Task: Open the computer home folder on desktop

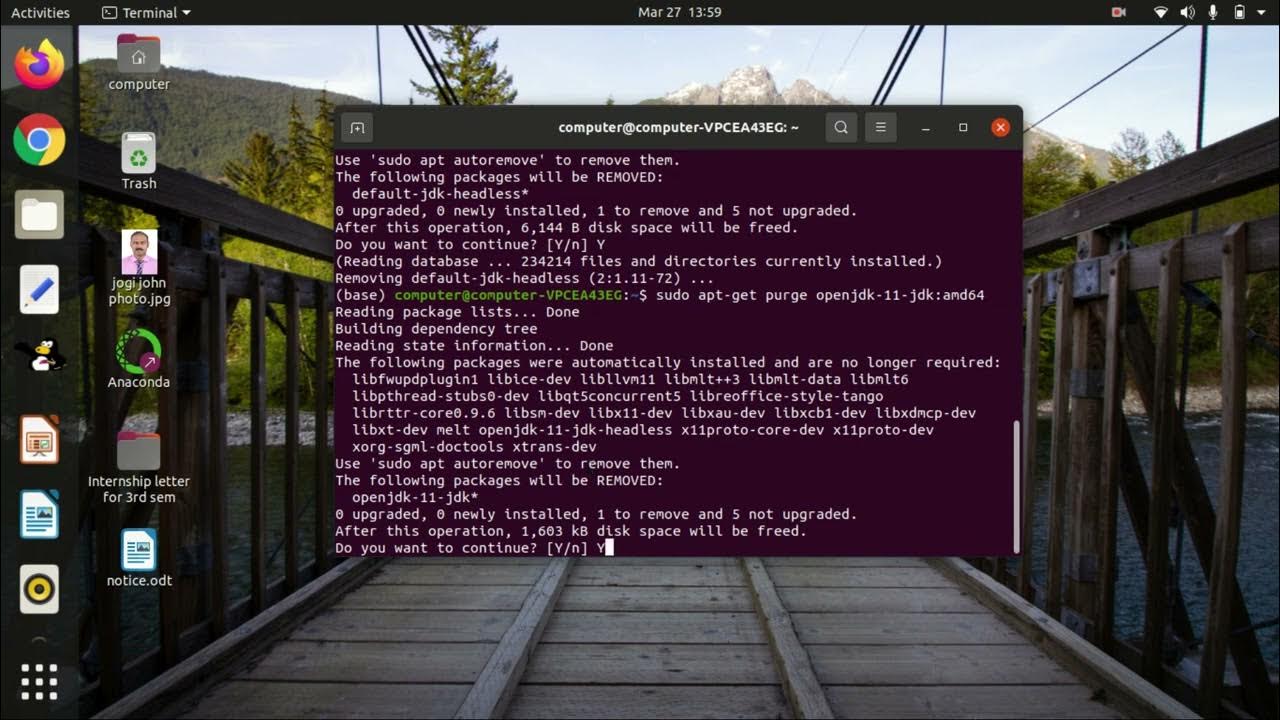Action: click(x=139, y=63)
